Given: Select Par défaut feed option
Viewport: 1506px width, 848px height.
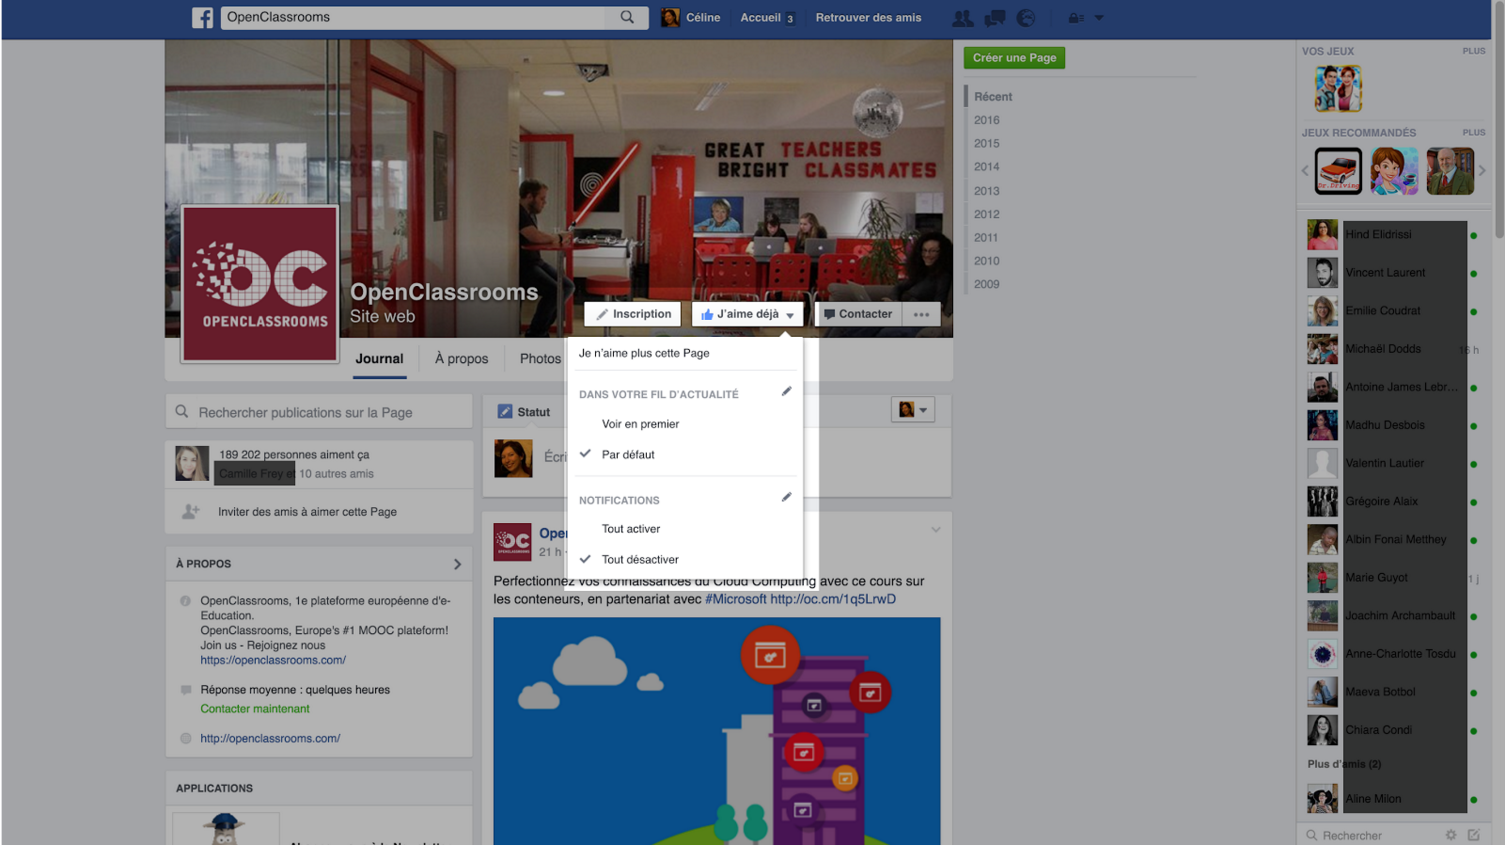Looking at the screenshot, I should tap(628, 455).
